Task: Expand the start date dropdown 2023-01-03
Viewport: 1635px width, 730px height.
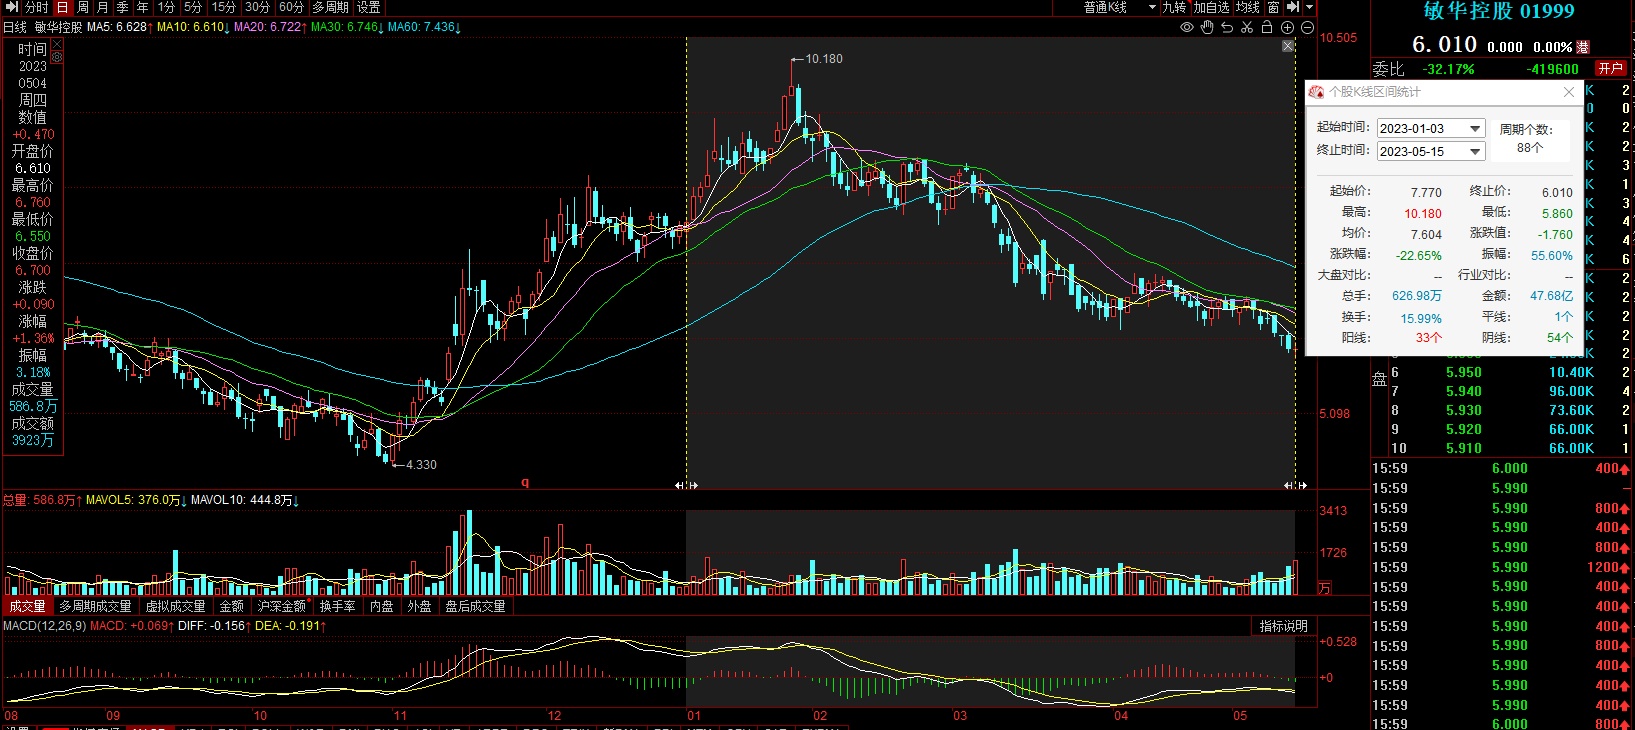Action: pos(1475,129)
